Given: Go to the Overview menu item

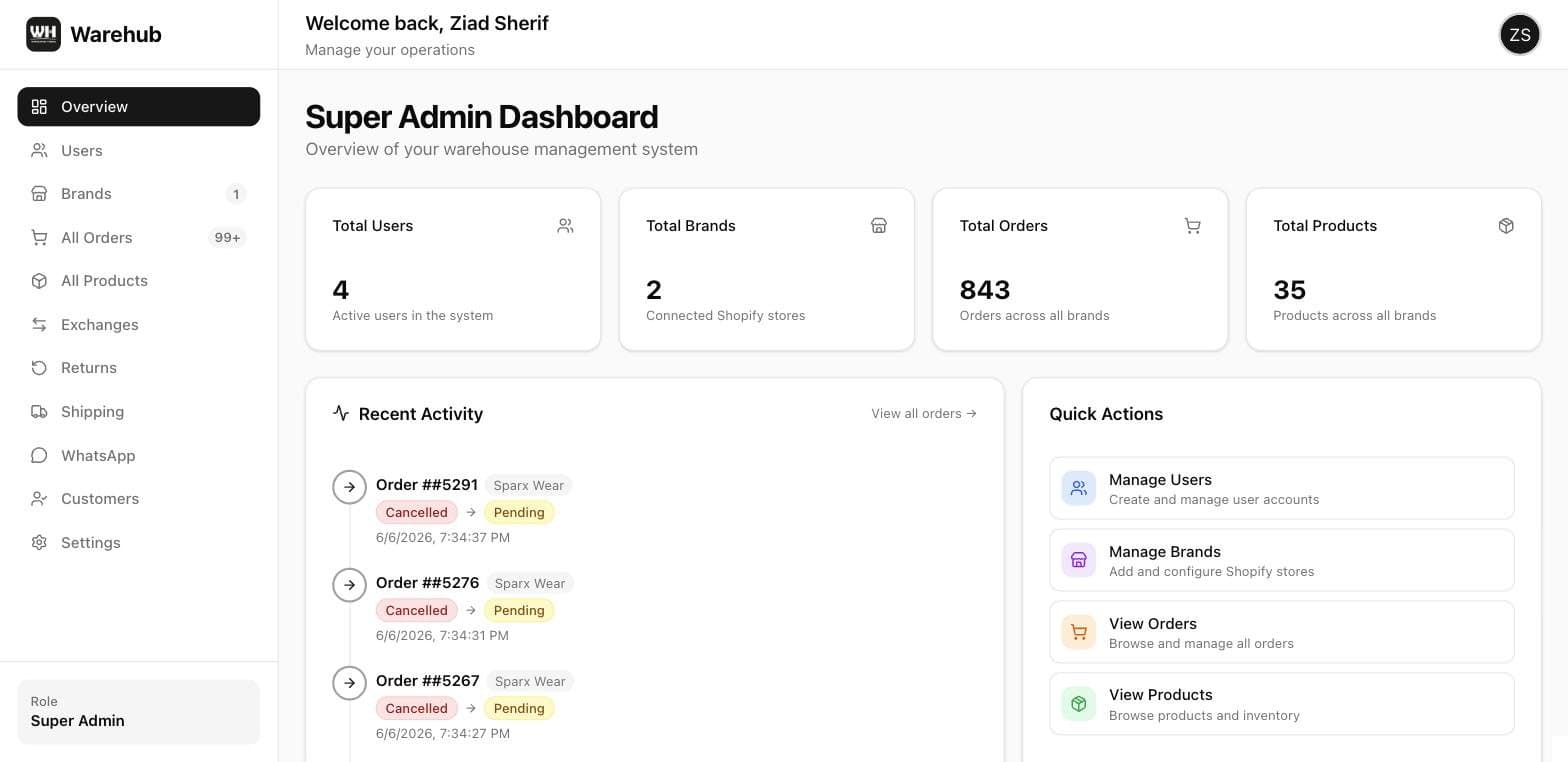Looking at the screenshot, I should point(139,107).
